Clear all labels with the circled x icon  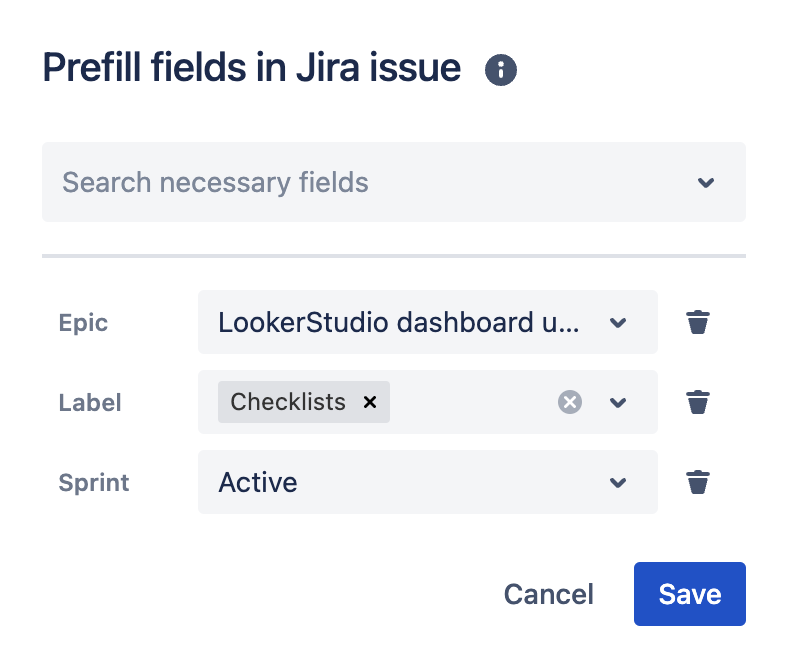point(570,402)
